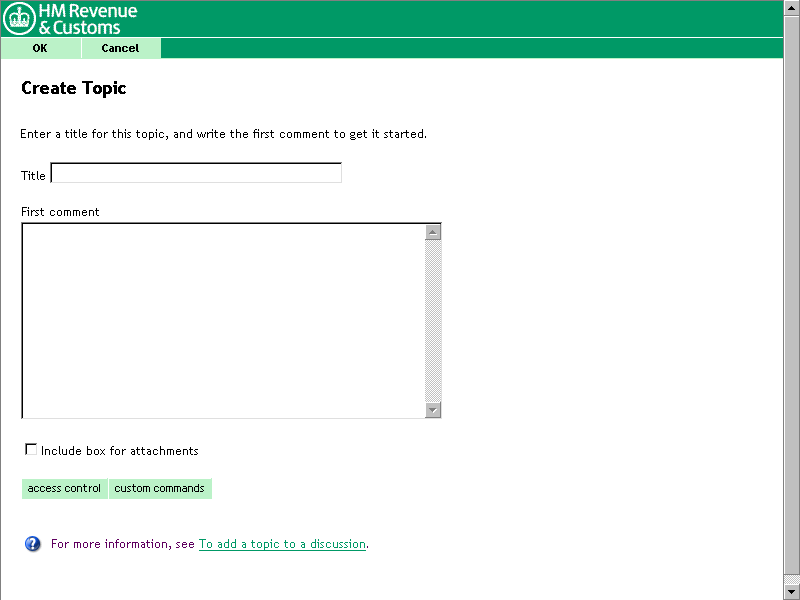Click the HM Revenue & Customs crown logo
800x600 pixels.
[x=20, y=19]
